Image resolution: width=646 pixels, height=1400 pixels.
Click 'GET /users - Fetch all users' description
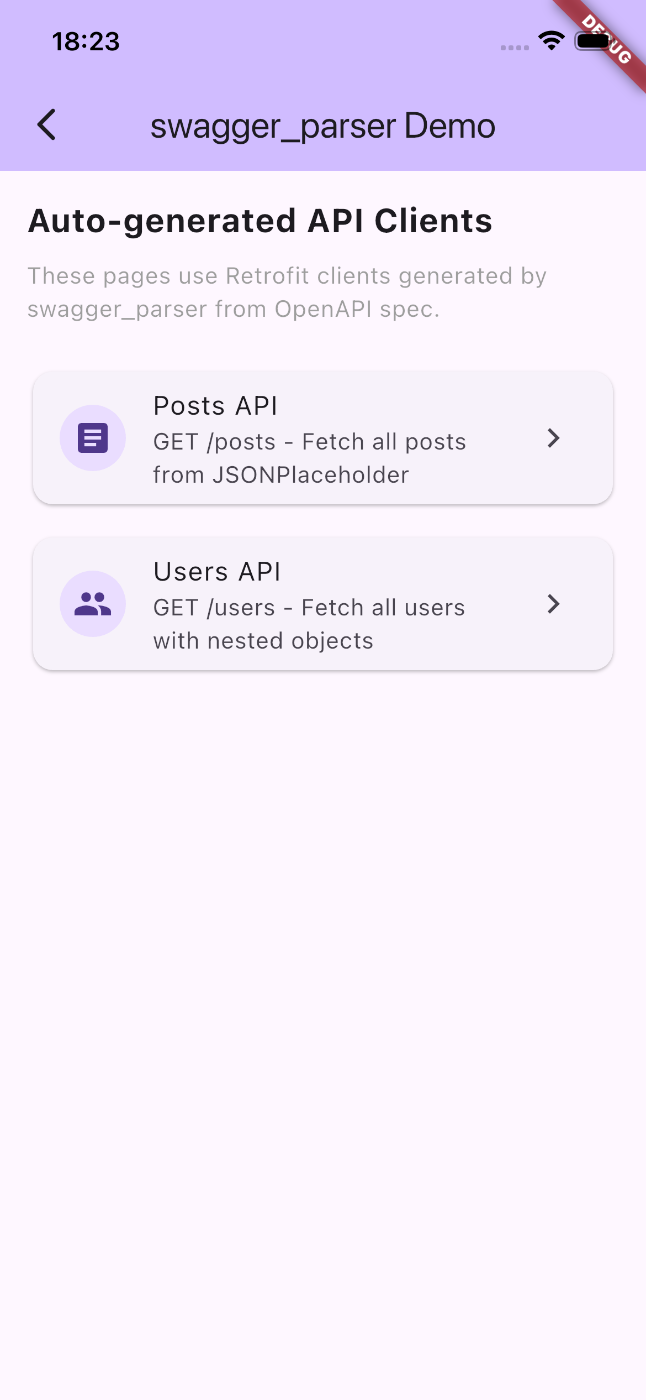(x=309, y=608)
